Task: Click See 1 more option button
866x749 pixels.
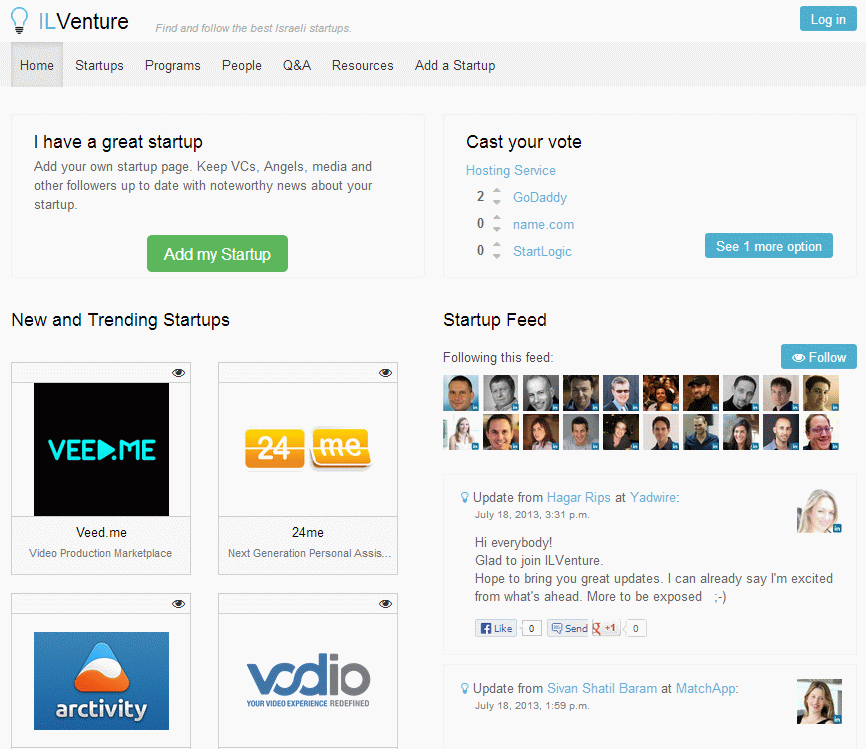Action: (769, 246)
